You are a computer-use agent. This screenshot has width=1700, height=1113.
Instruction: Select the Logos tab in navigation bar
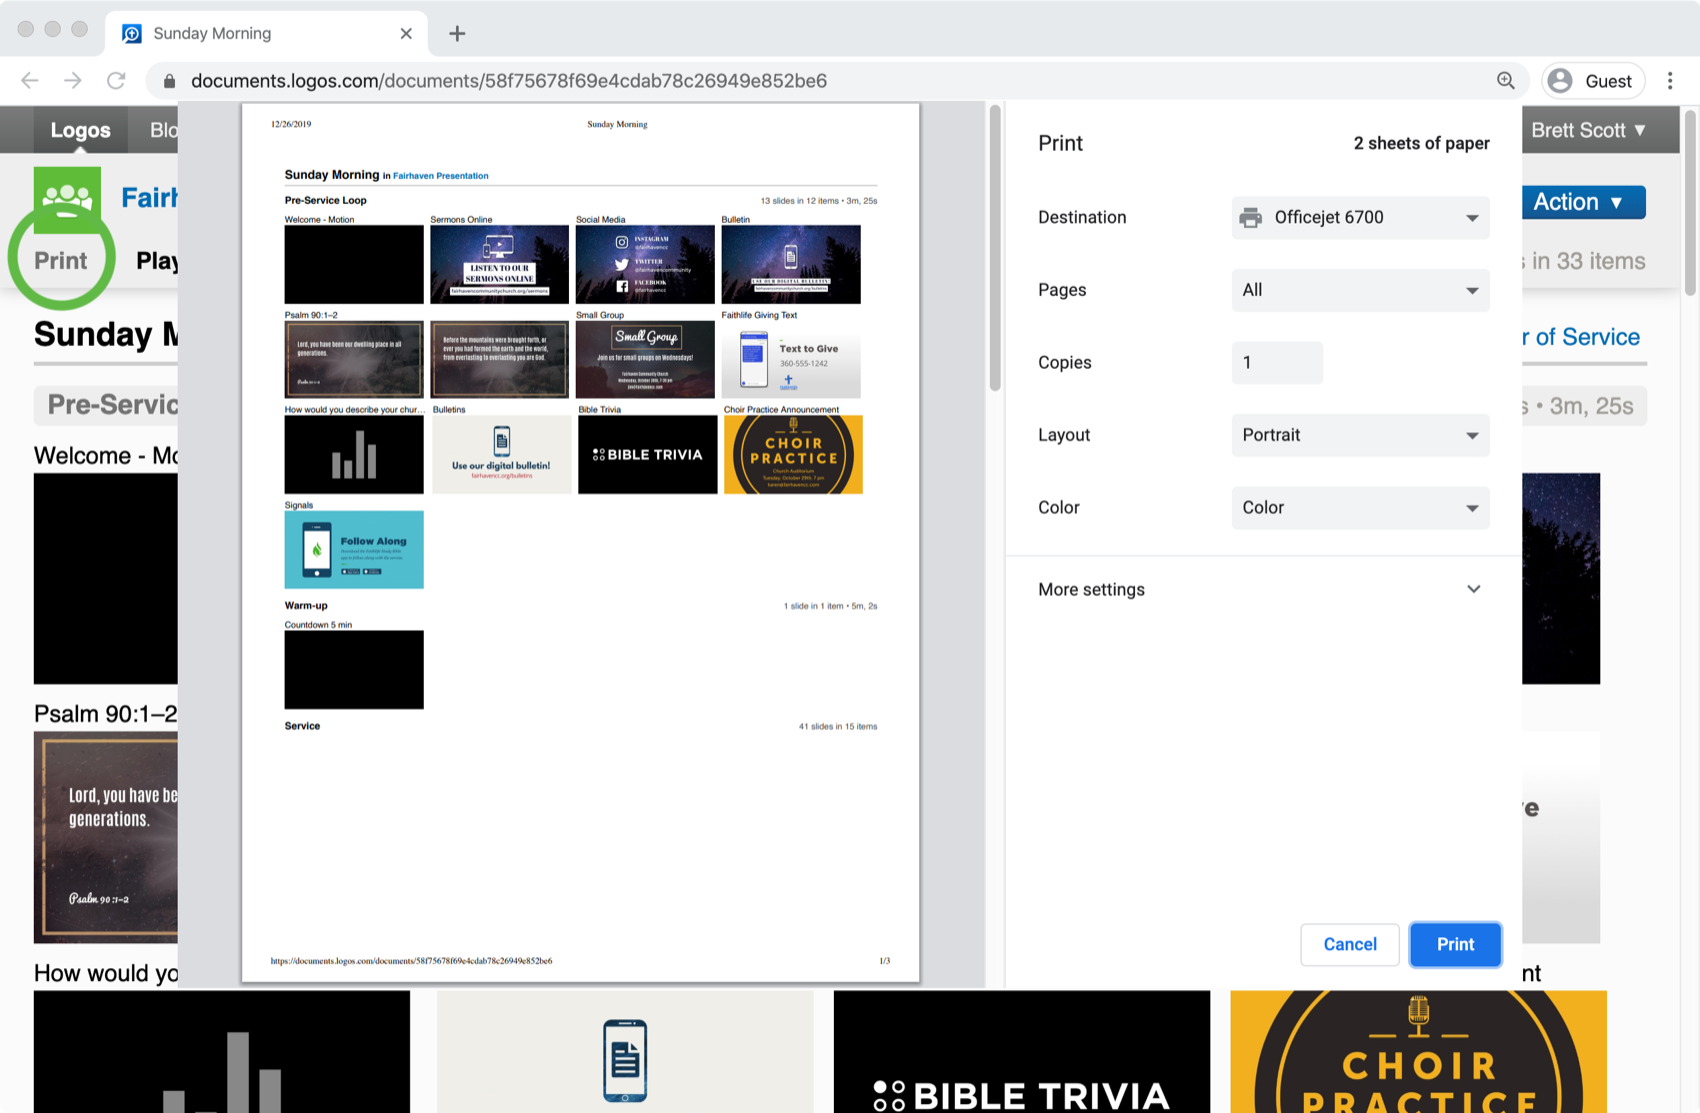pos(81,130)
